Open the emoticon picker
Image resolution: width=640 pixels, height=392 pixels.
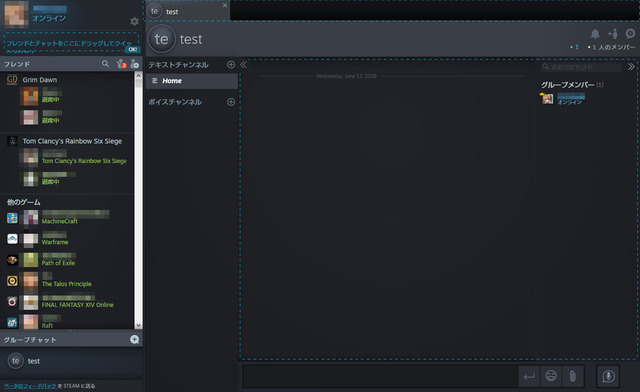coord(551,376)
